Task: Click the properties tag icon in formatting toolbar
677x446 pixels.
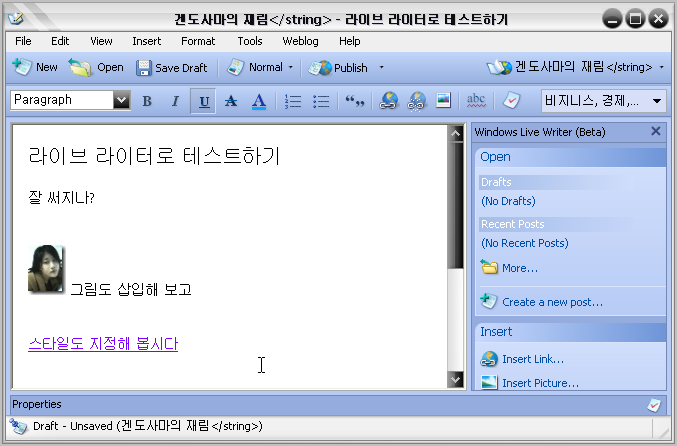Action: point(512,100)
